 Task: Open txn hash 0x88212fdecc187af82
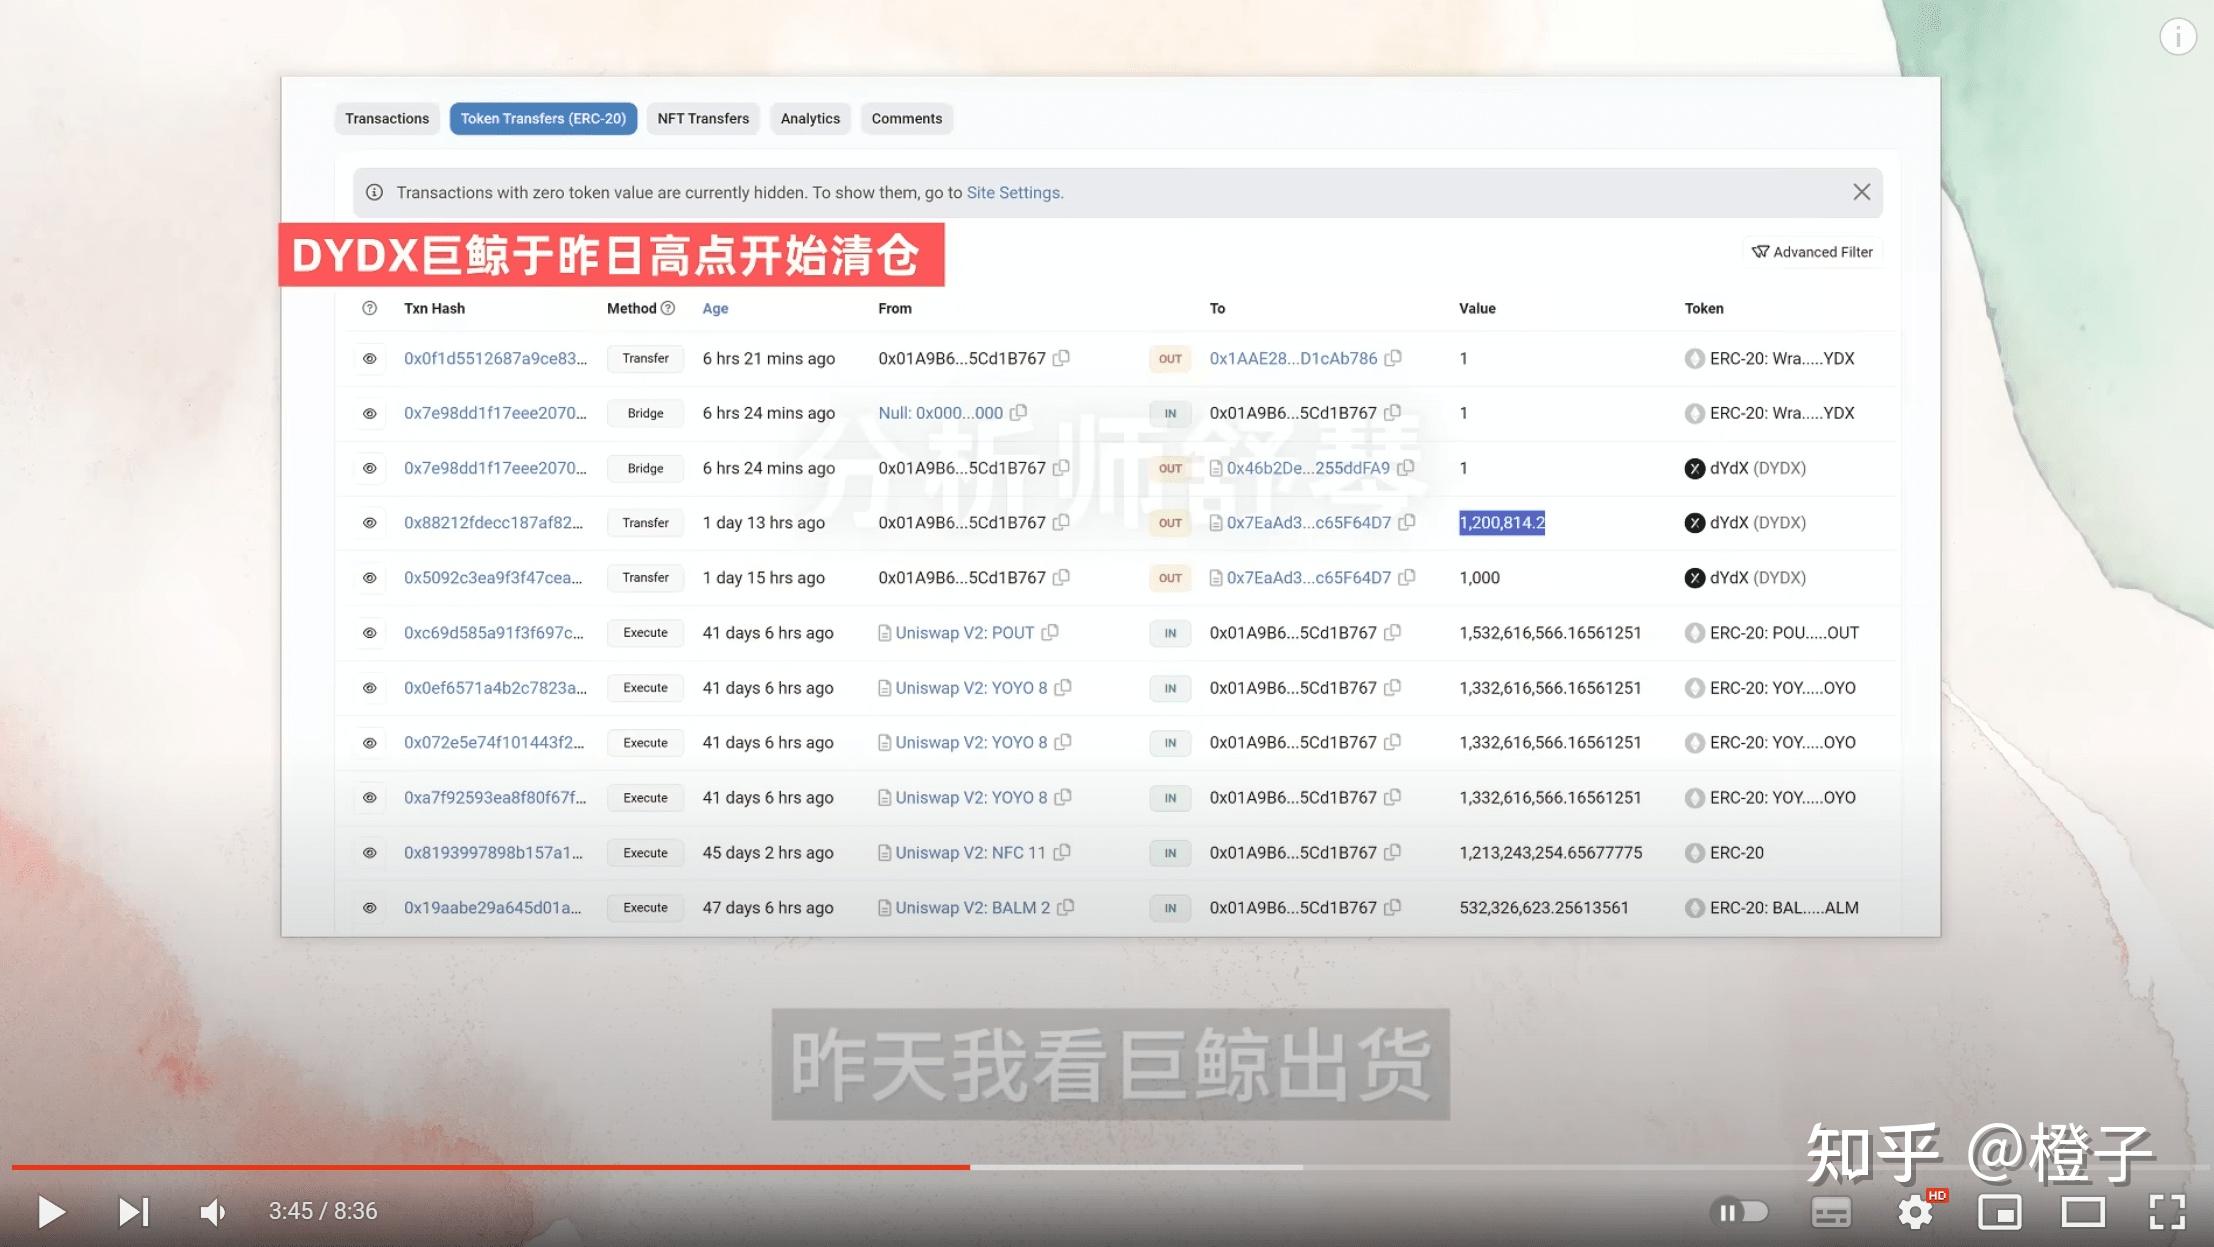(493, 523)
